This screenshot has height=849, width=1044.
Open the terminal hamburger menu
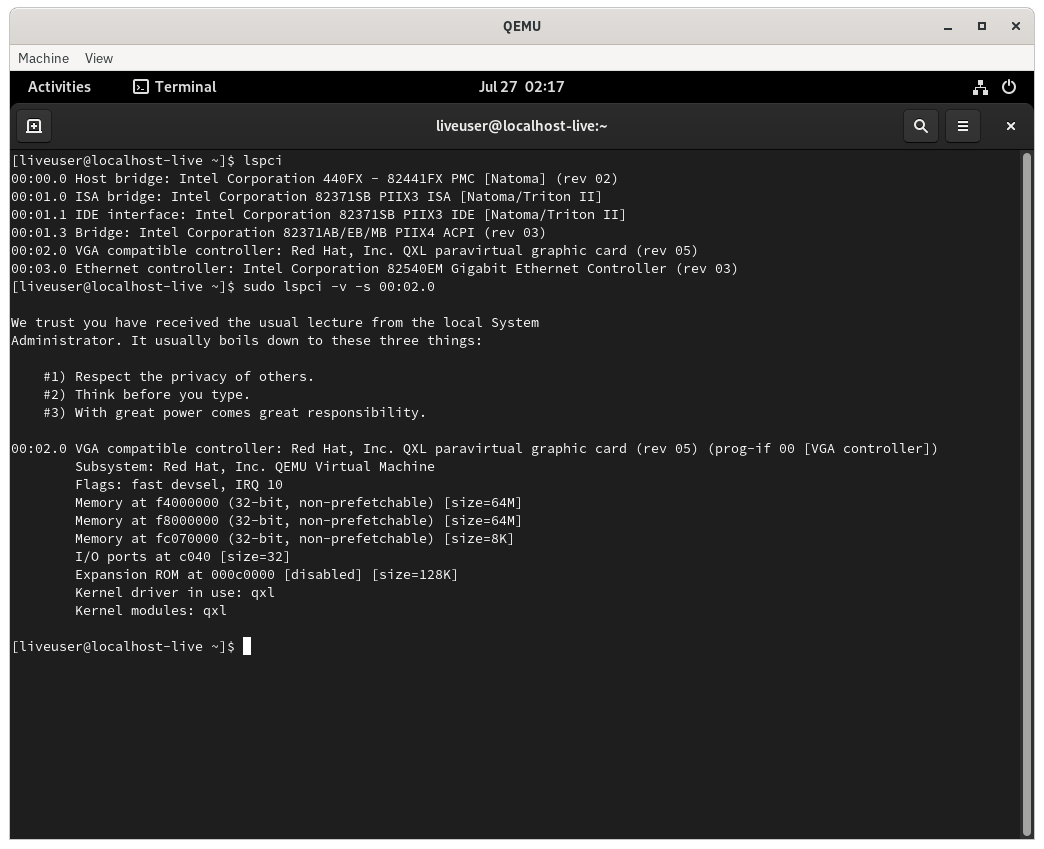coord(963,126)
